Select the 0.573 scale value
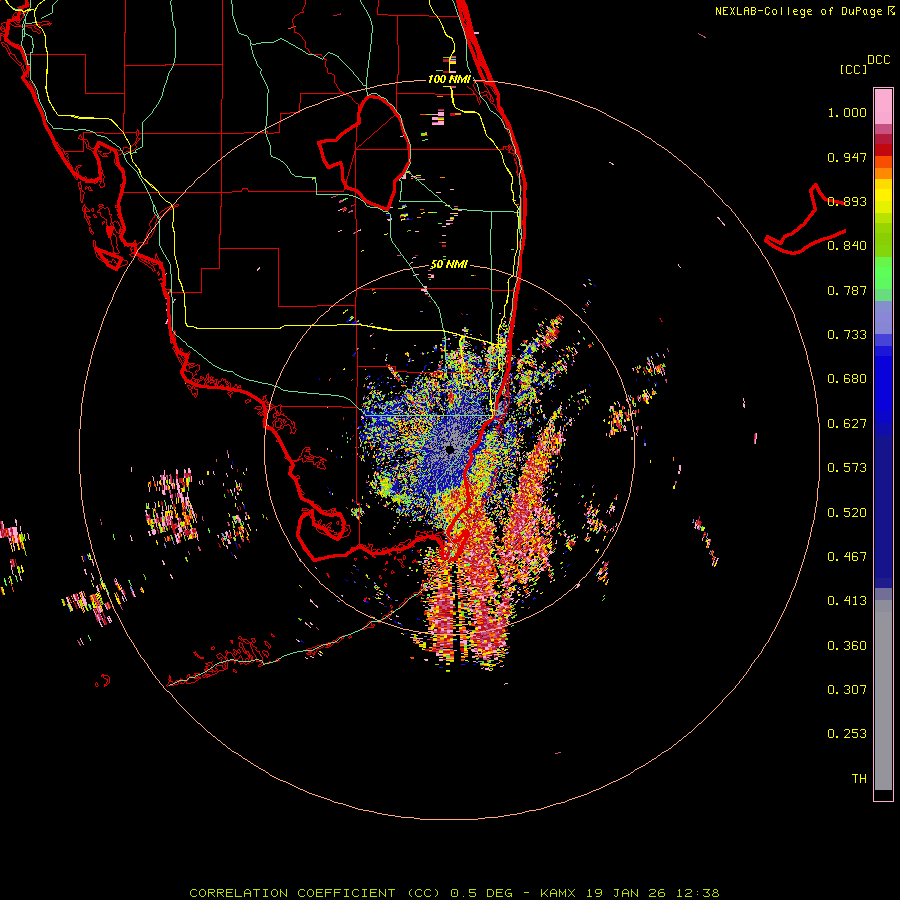Screen dimensions: 900x900 [847, 468]
